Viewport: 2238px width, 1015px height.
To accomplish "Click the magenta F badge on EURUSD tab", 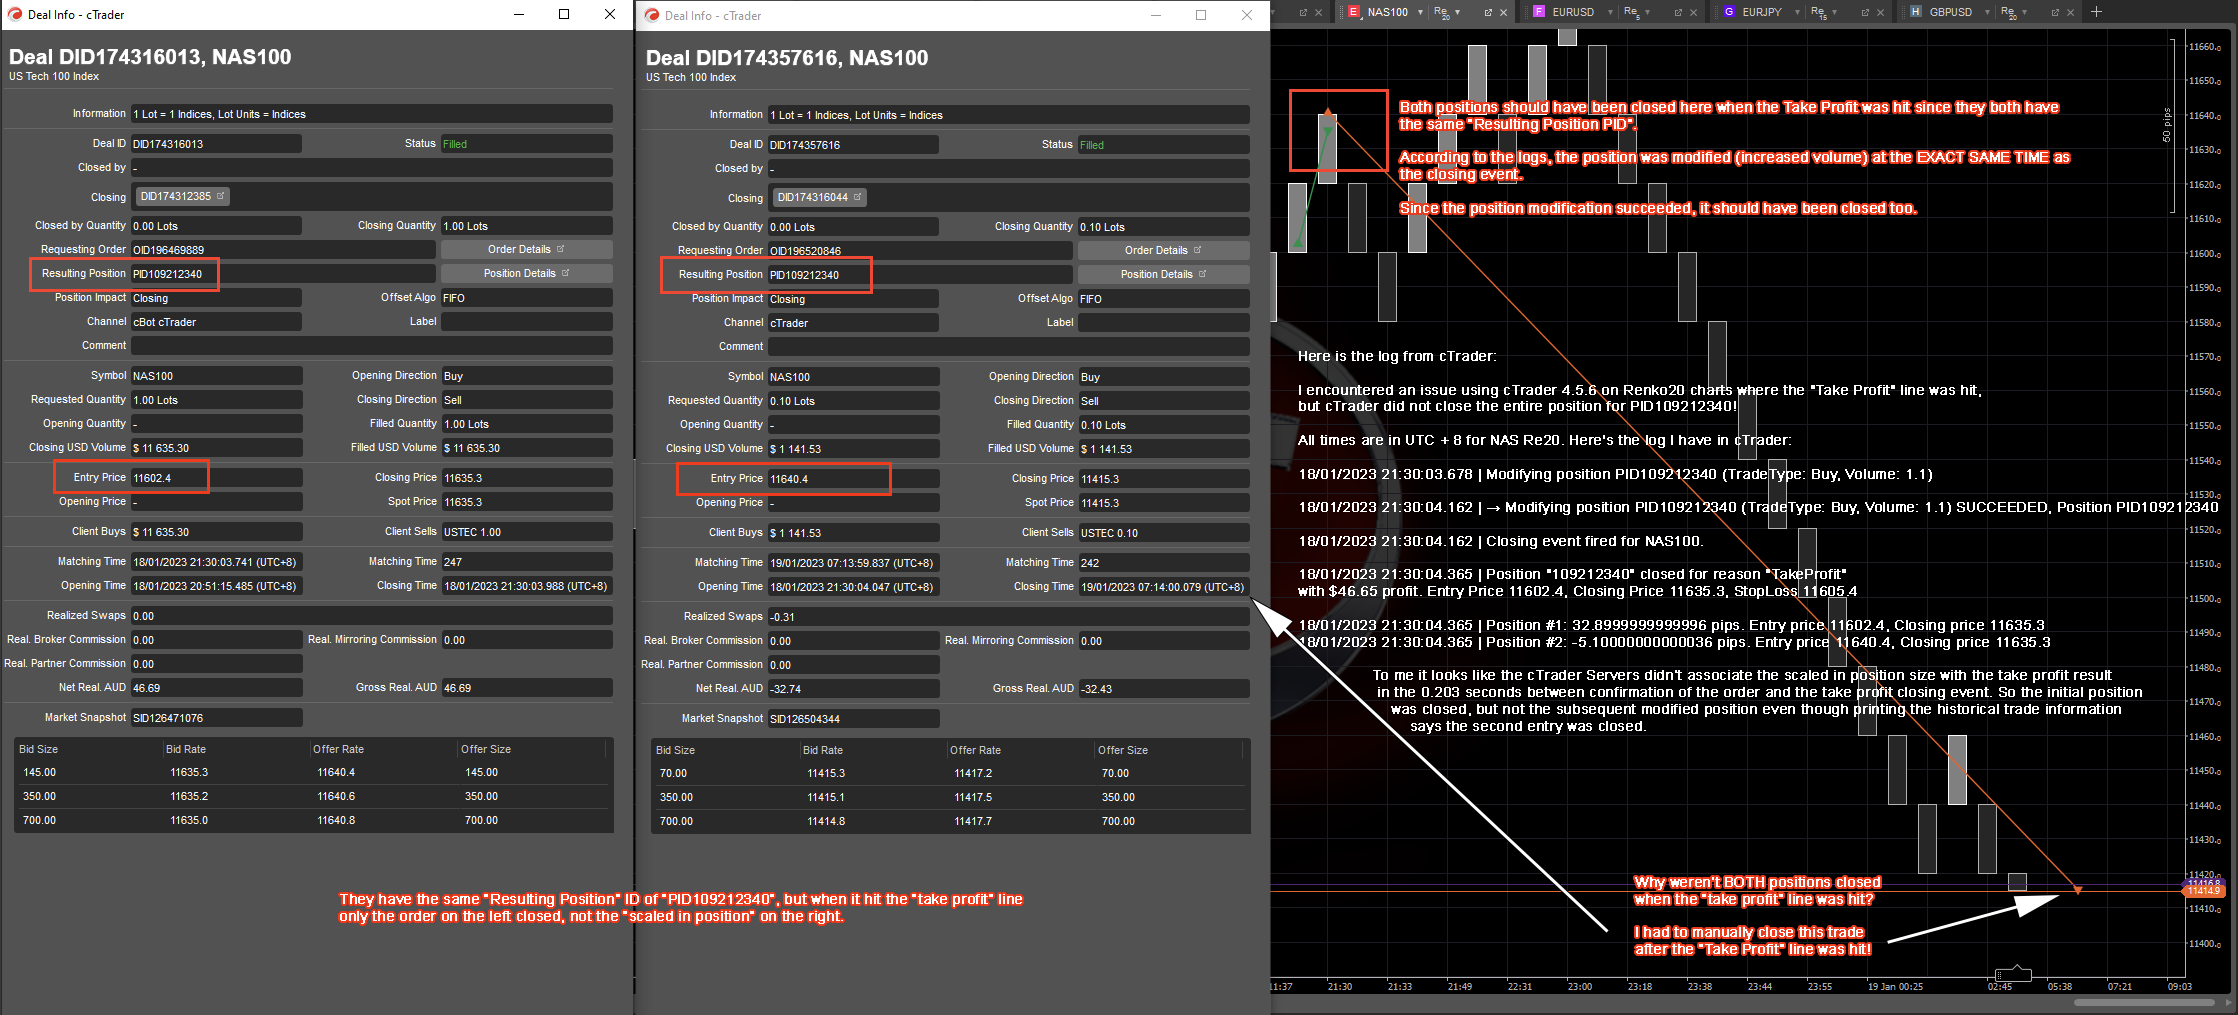I will 1539,12.
